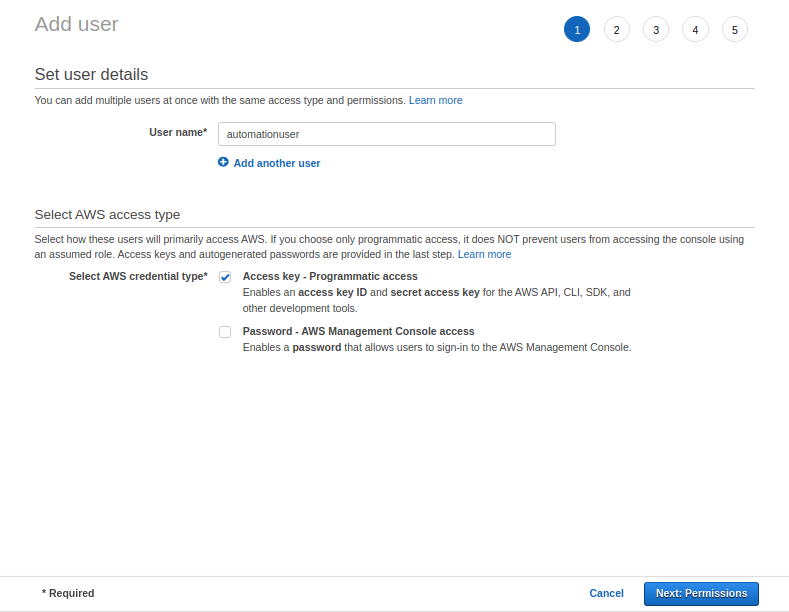Click step 5 circle at top right
Viewport: 789px width, 612px height.
[735, 29]
